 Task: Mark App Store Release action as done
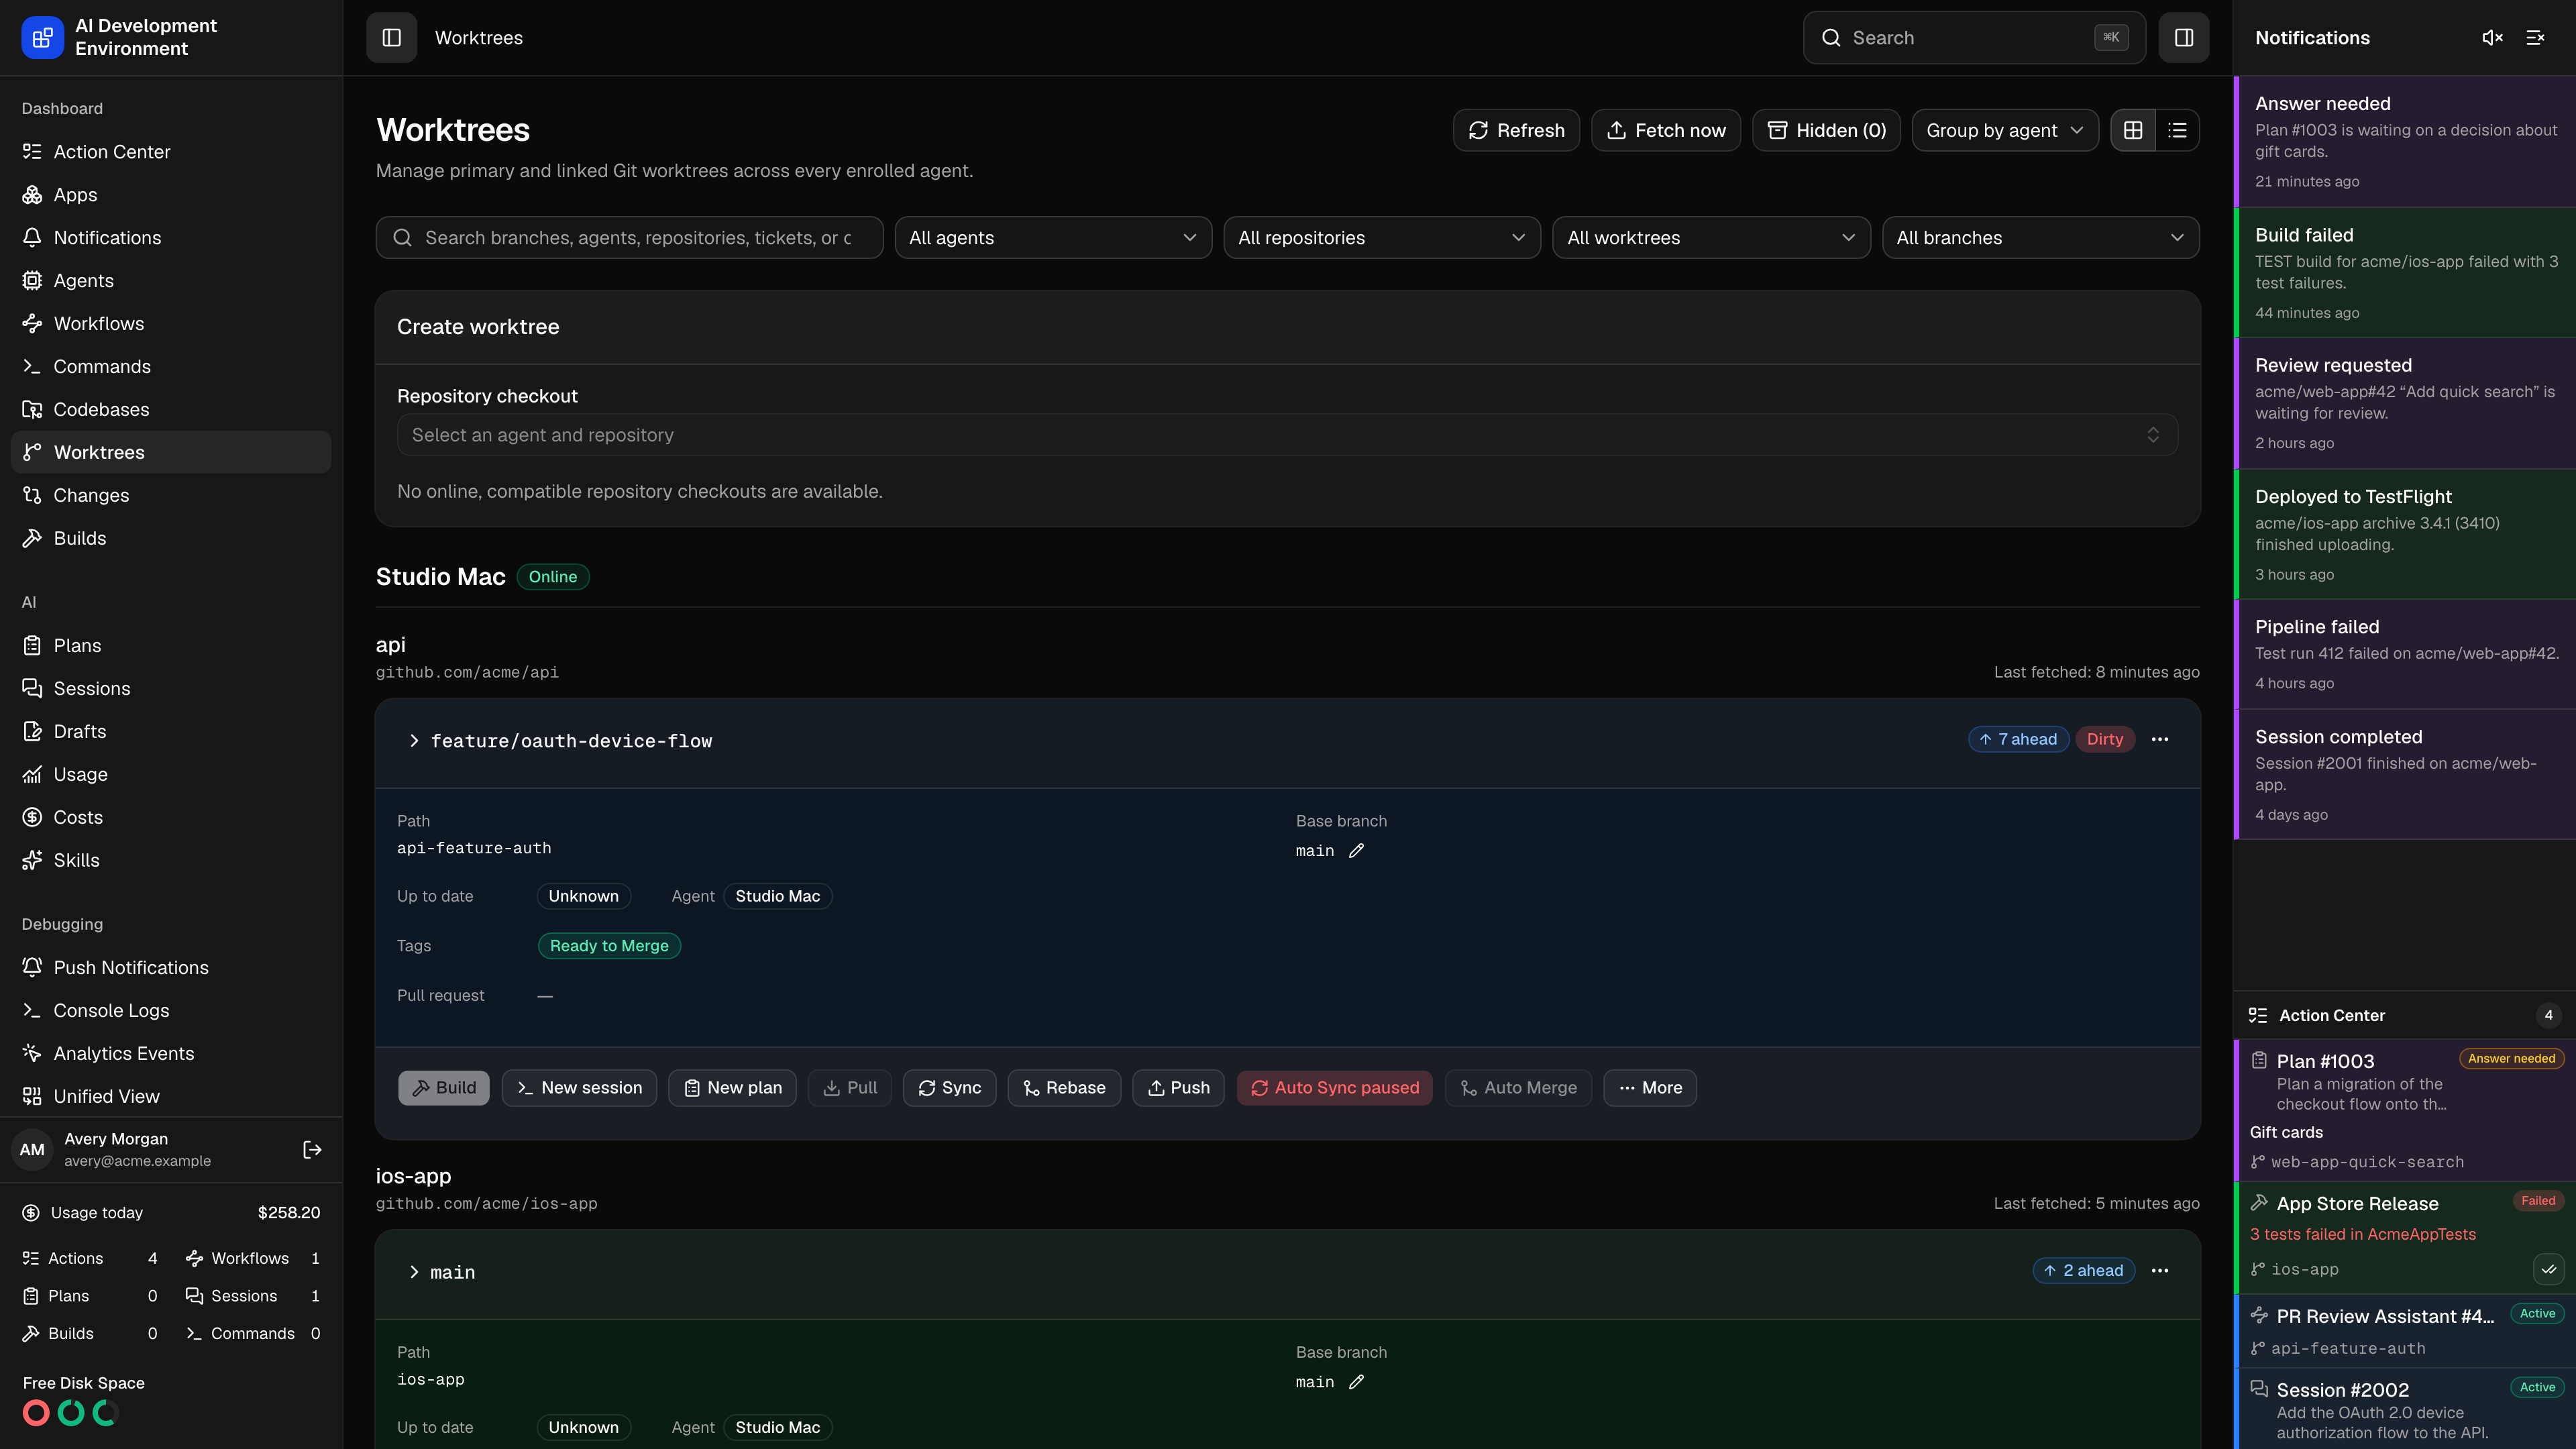[2549, 1269]
